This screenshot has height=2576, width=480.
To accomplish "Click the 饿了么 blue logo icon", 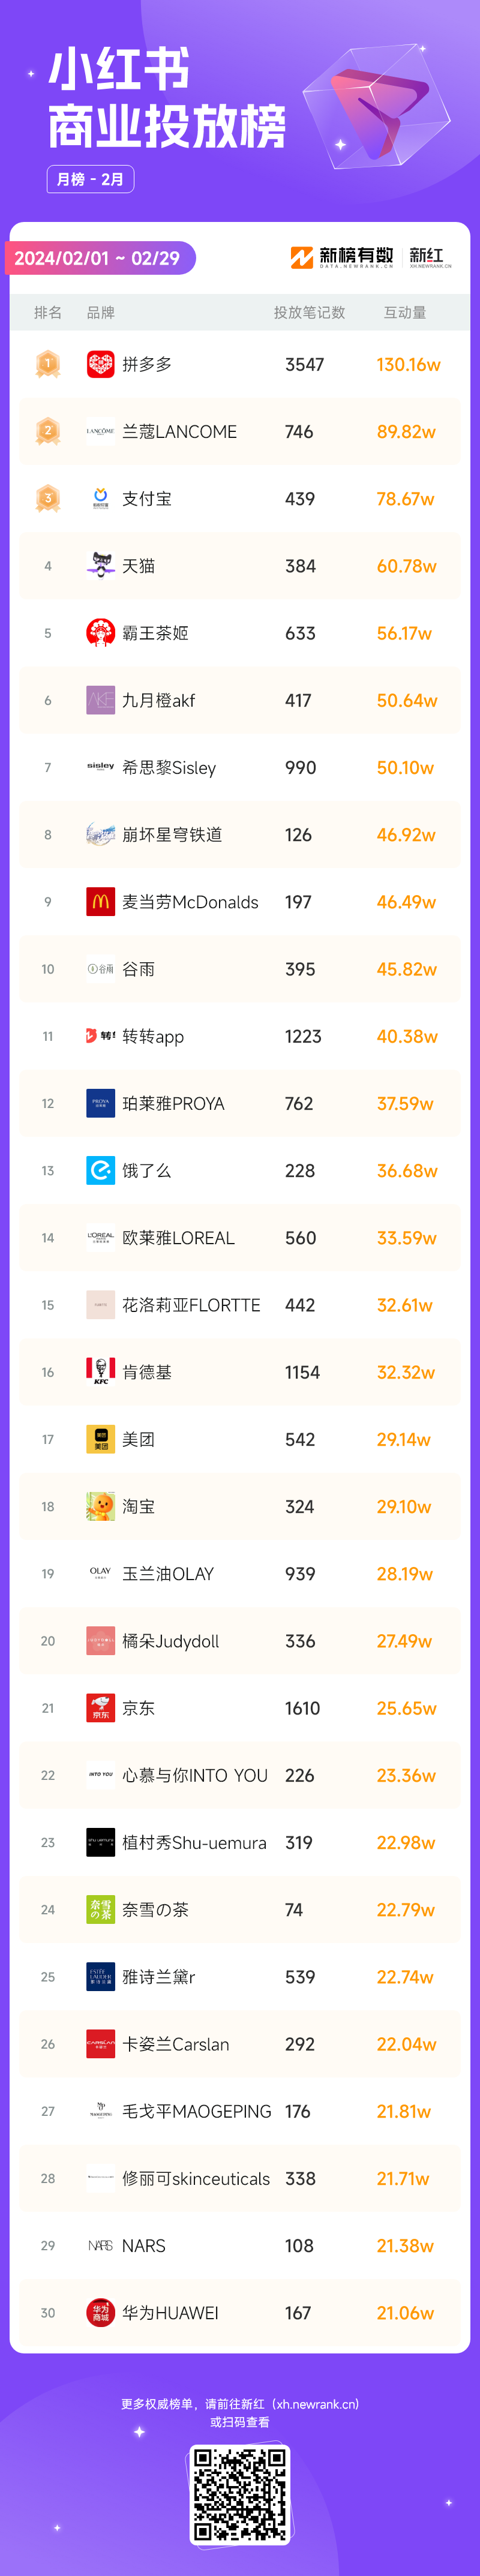I will [x=100, y=1170].
